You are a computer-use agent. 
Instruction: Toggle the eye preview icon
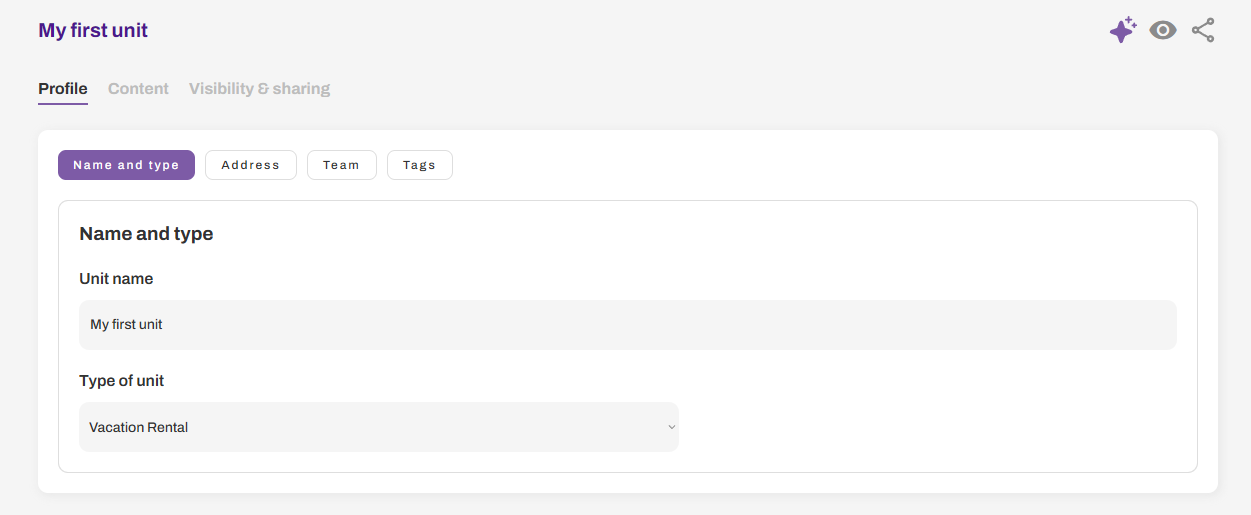(x=1163, y=30)
